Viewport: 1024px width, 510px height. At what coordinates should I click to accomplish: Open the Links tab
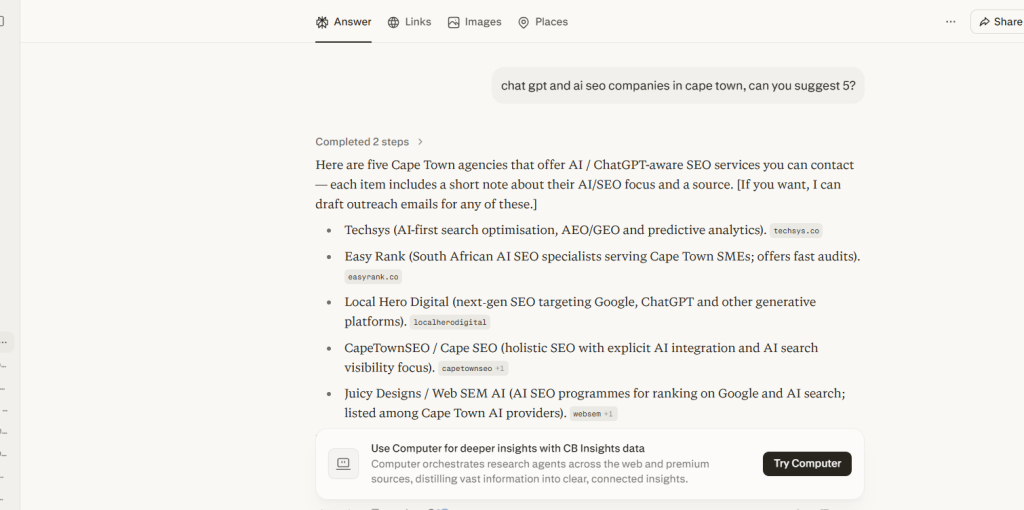pyautogui.click(x=409, y=22)
